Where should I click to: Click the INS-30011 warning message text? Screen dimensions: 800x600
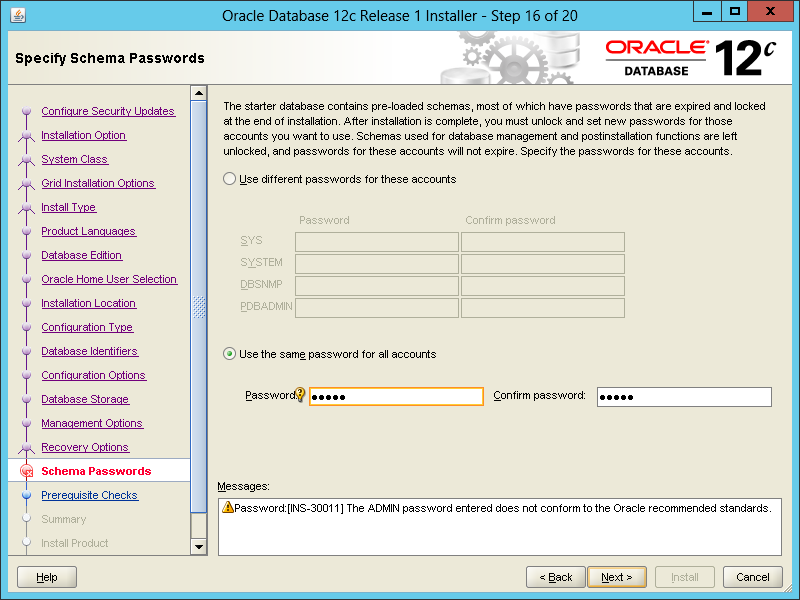pyautogui.click(x=503, y=508)
